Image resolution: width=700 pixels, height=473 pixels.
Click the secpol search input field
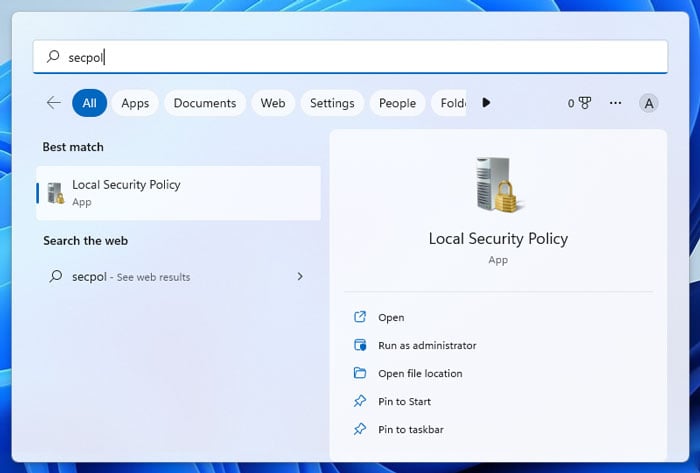(x=350, y=57)
